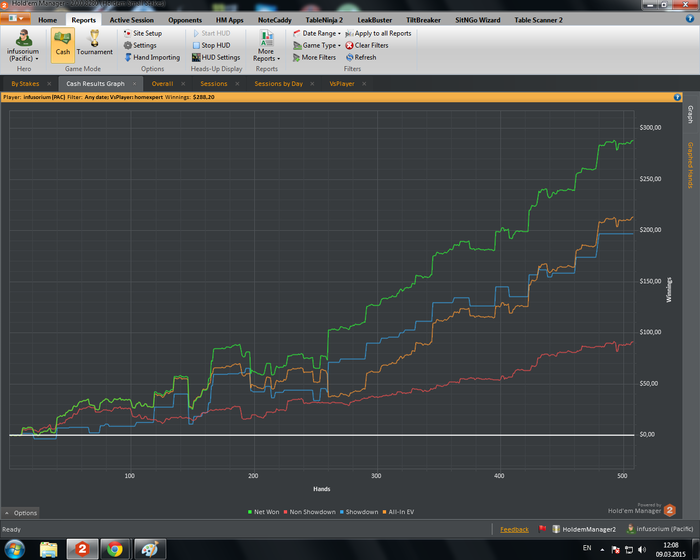This screenshot has width=700, height=560.
Task: Open the Windows Start menu
Action: [14, 549]
